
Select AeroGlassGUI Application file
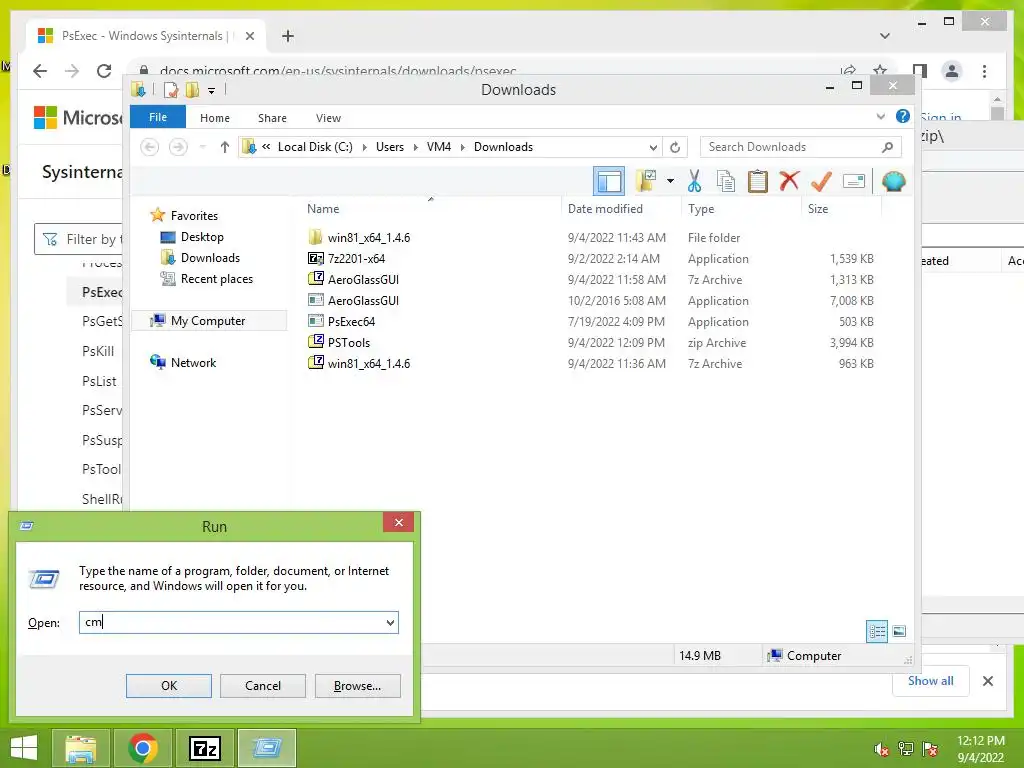click(x=363, y=300)
